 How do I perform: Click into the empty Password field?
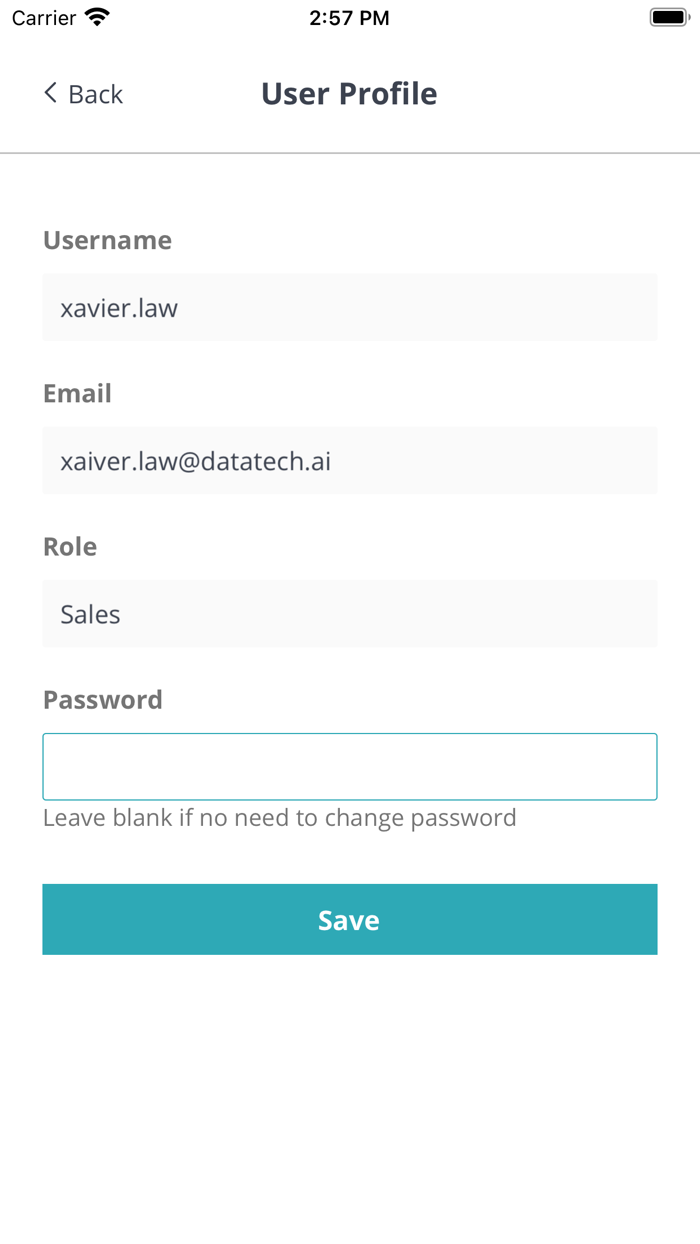[x=349, y=767]
